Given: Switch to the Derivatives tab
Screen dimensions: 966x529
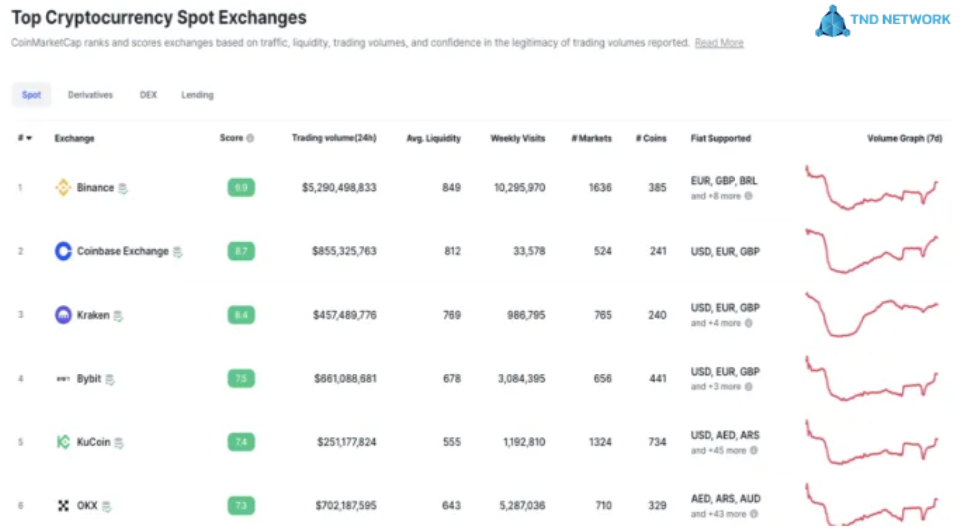Looking at the screenshot, I should pos(90,95).
